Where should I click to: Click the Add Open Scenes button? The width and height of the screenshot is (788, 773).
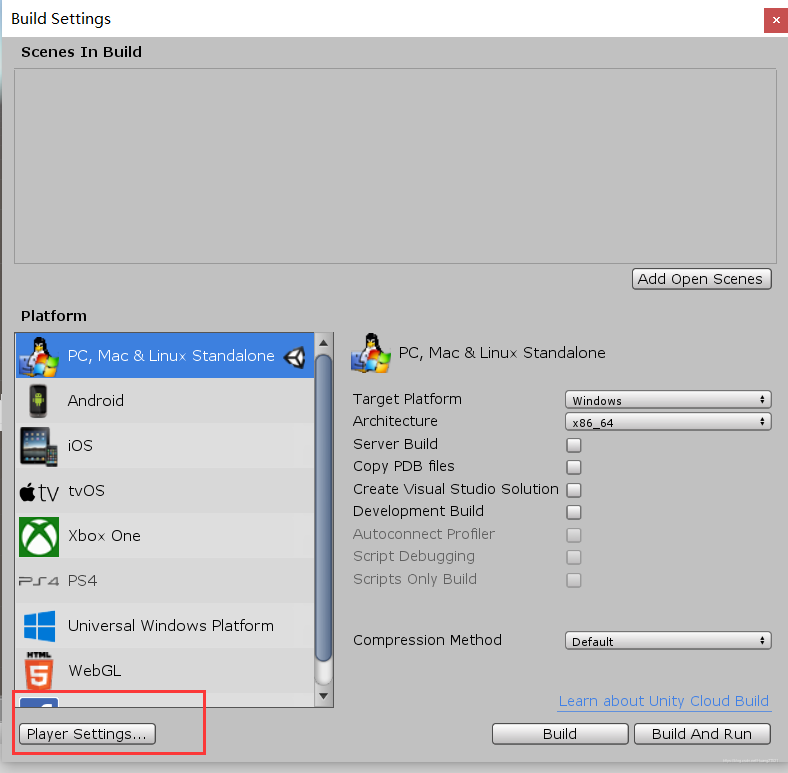click(701, 279)
